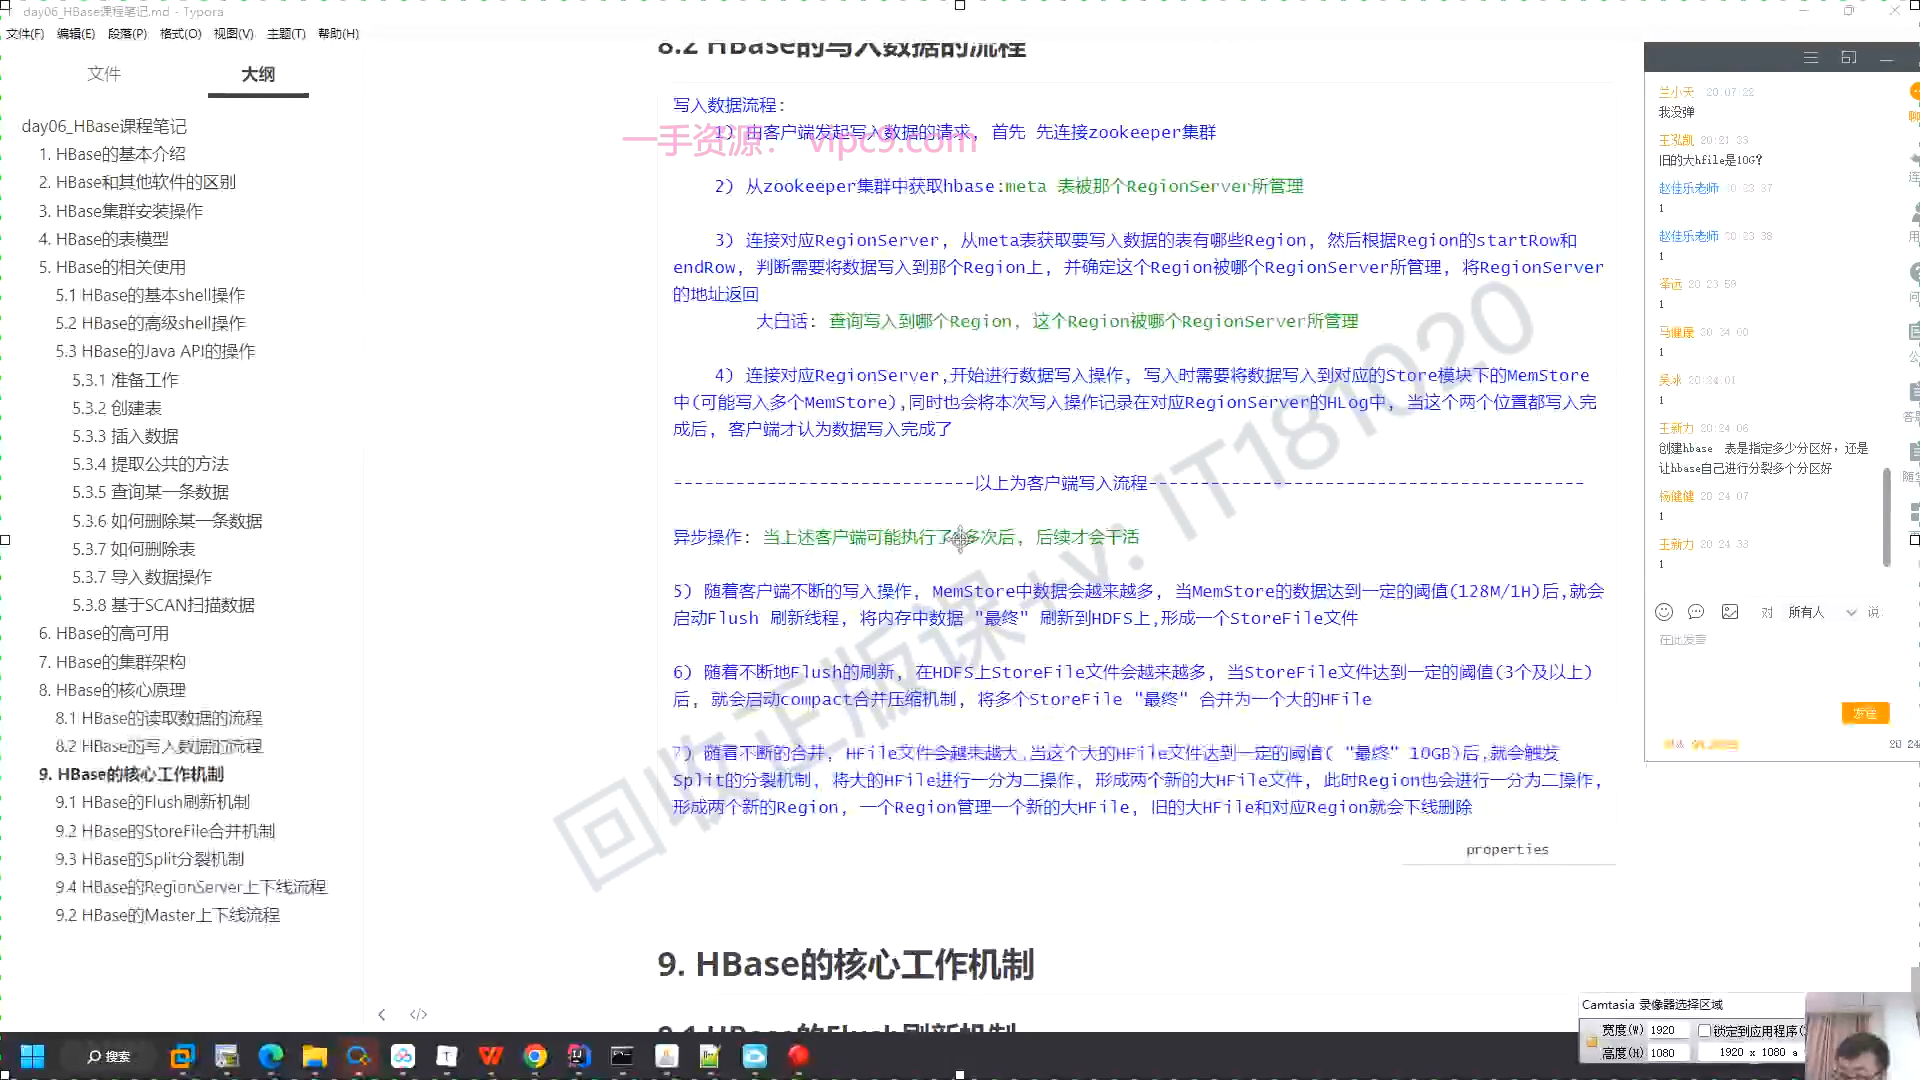
Task: Switch to the 文件 sidebar tab
Action: (104, 74)
